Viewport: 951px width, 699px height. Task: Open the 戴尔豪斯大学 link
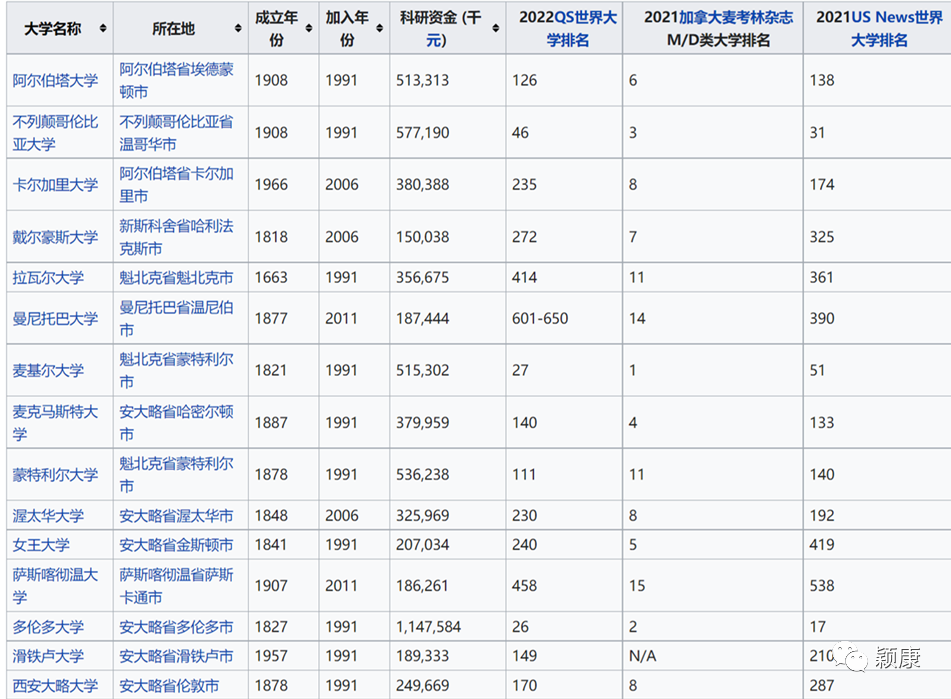[55, 237]
